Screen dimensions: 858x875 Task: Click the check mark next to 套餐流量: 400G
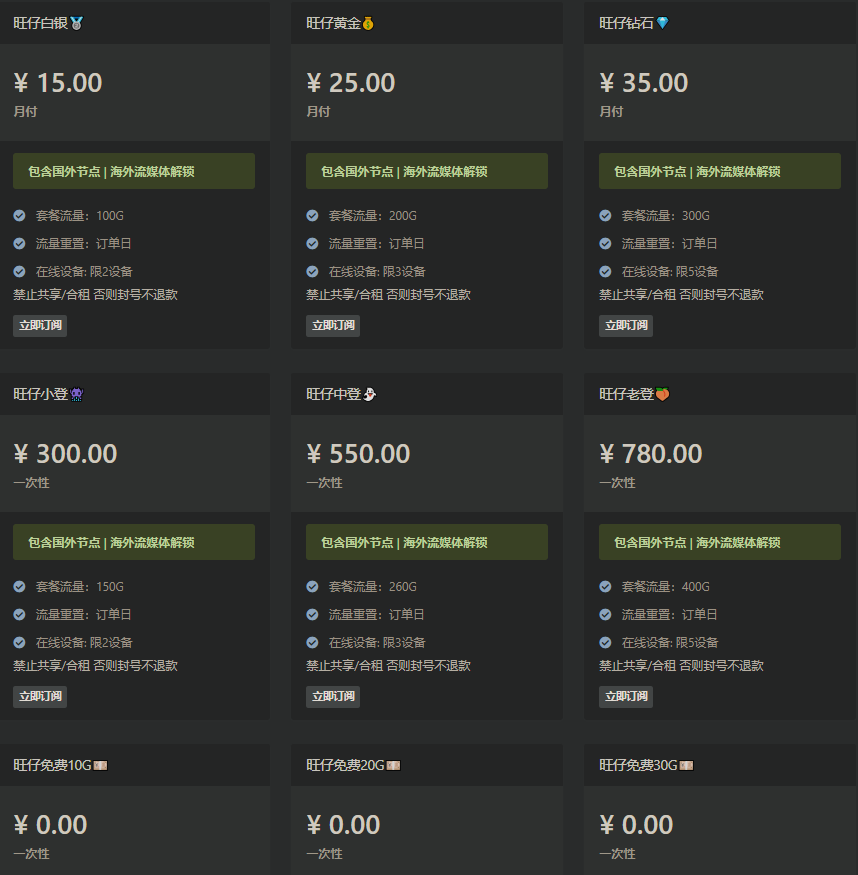pyautogui.click(x=605, y=586)
